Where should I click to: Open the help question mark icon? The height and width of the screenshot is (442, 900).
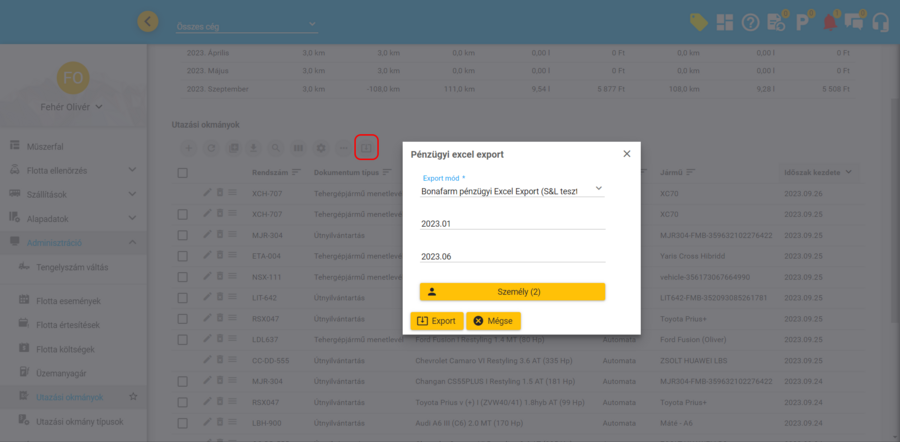pos(750,21)
